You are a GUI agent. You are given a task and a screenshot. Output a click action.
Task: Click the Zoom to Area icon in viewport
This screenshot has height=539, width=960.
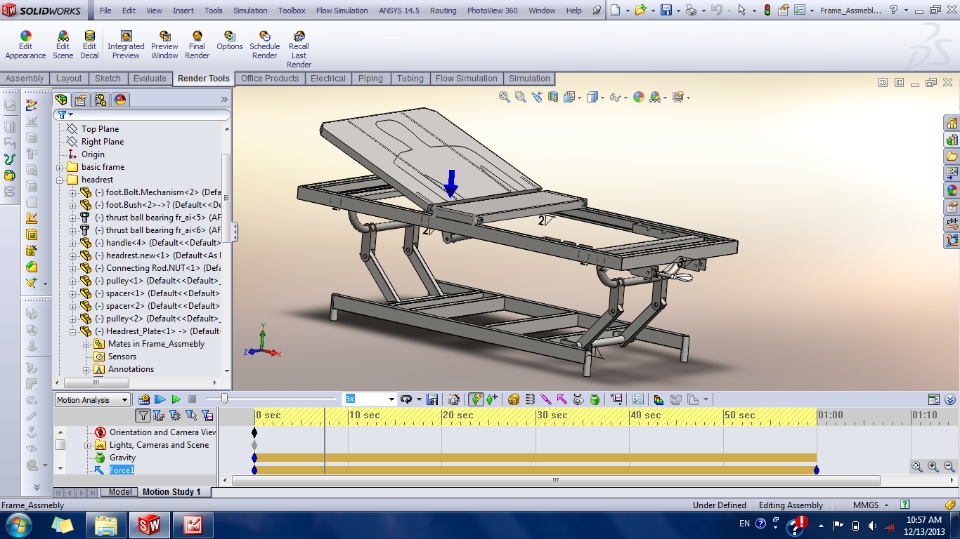(x=520, y=97)
